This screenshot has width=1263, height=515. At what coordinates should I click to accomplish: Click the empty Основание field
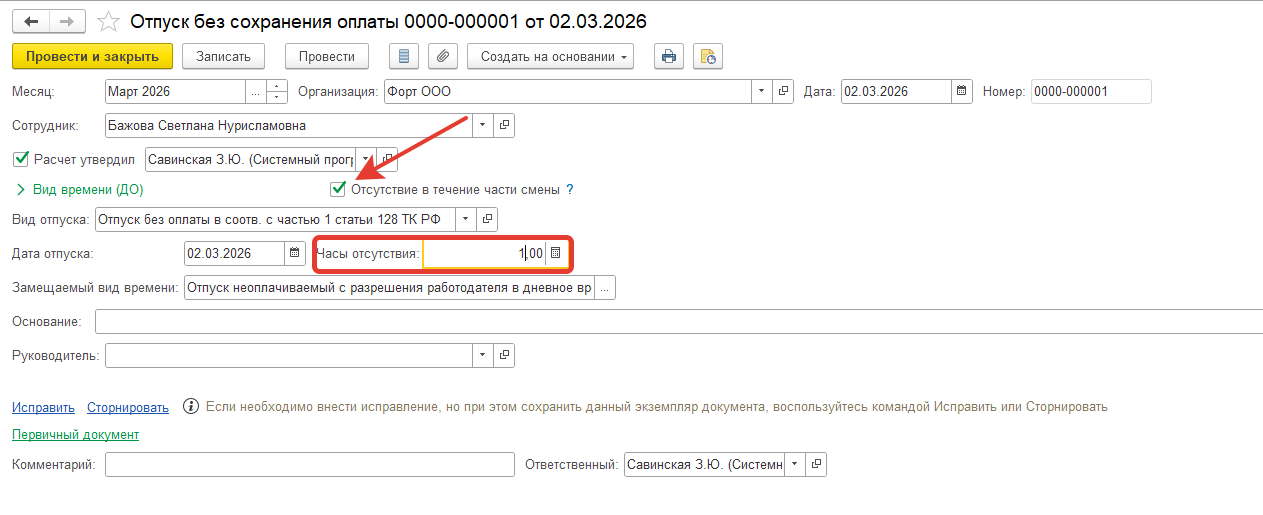point(679,321)
